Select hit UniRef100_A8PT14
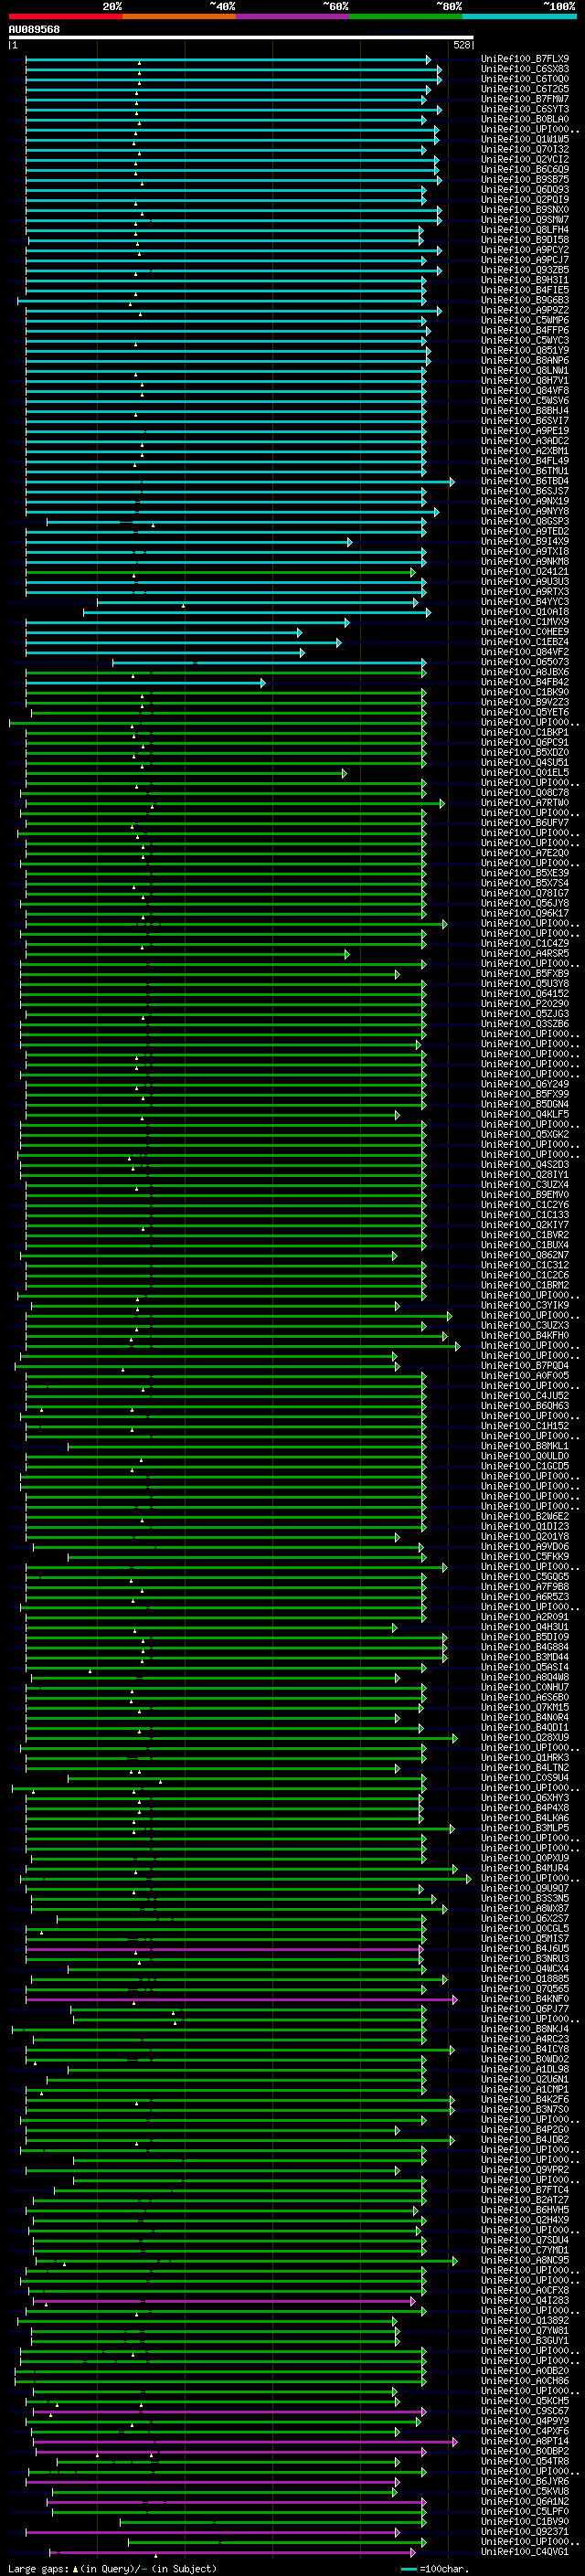Image resolution: width=585 pixels, height=2576 pixels. 525,2441
